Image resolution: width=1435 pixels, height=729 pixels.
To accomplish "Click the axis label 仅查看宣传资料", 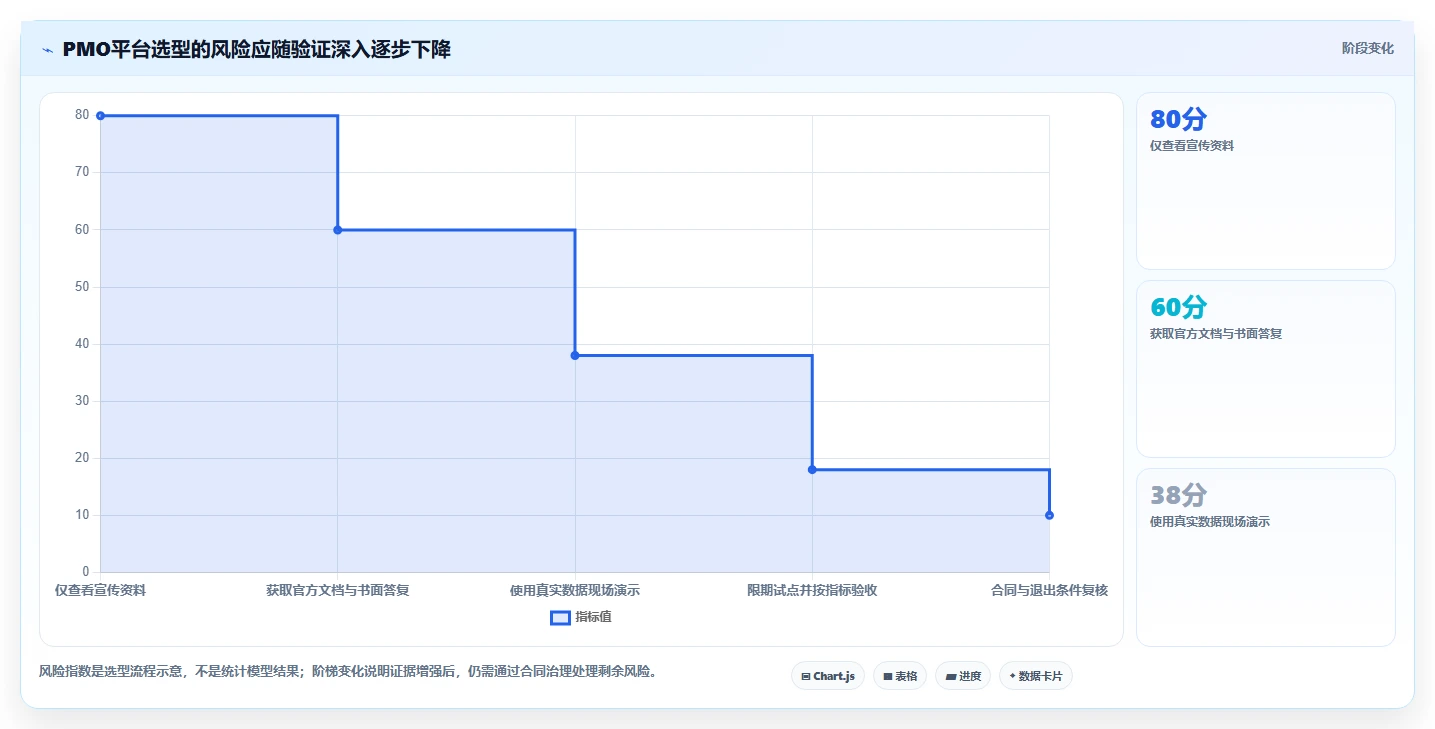I will click(100, 590).
